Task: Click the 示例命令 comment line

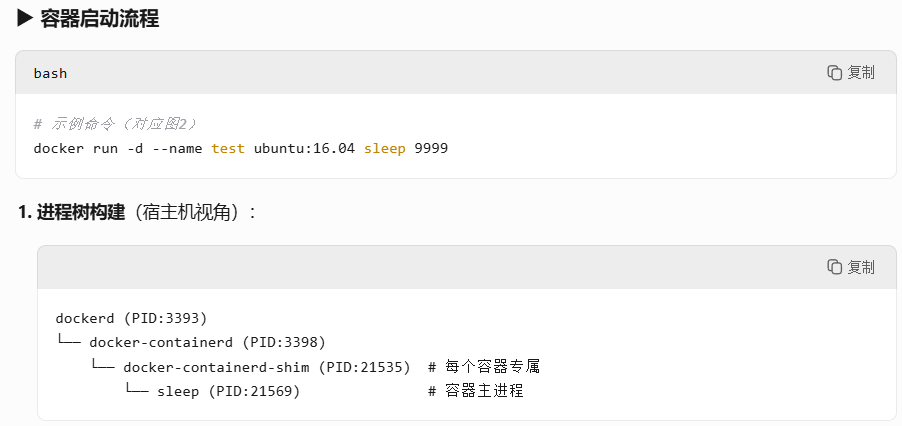Action: pyautogui.click(x=115, y=124)
